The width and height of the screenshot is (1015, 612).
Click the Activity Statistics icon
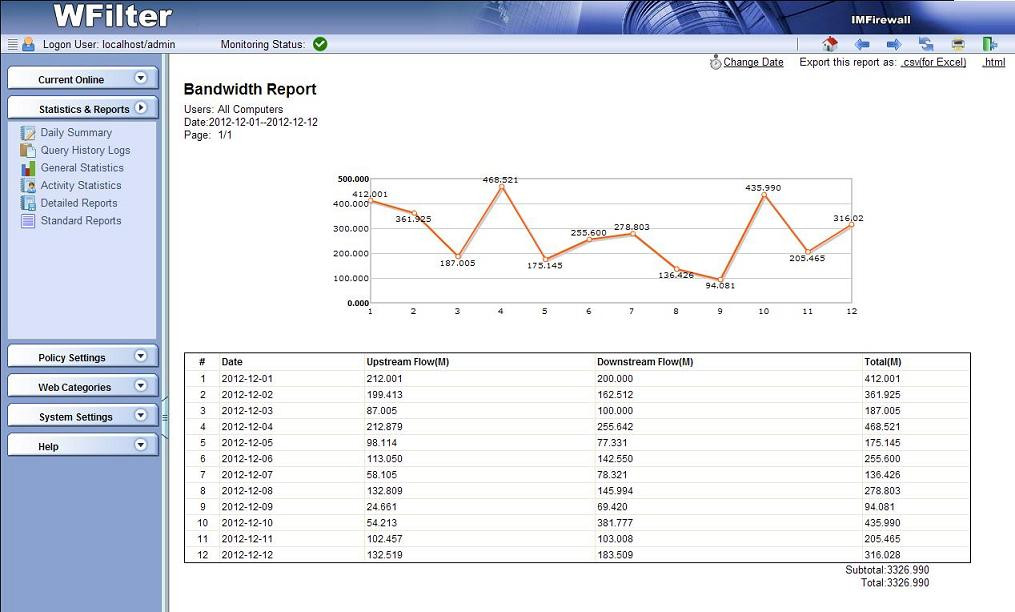[28, 186]
